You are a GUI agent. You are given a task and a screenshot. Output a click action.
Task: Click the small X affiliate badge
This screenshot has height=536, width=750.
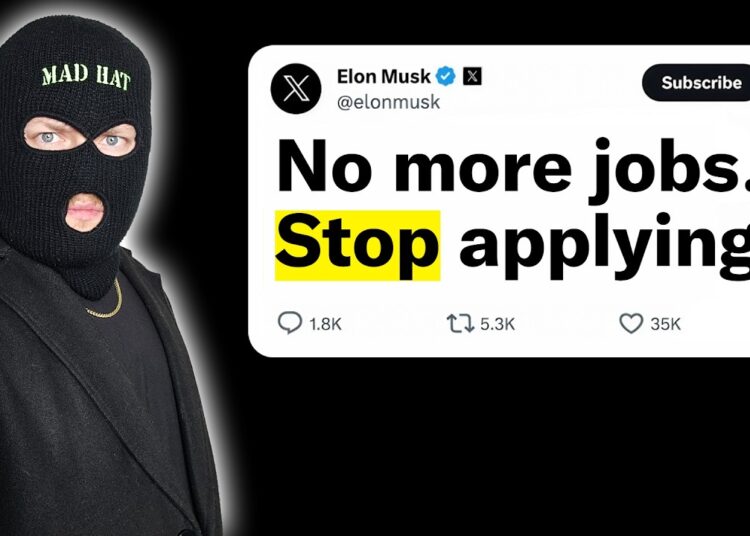[x=472, y=76]
